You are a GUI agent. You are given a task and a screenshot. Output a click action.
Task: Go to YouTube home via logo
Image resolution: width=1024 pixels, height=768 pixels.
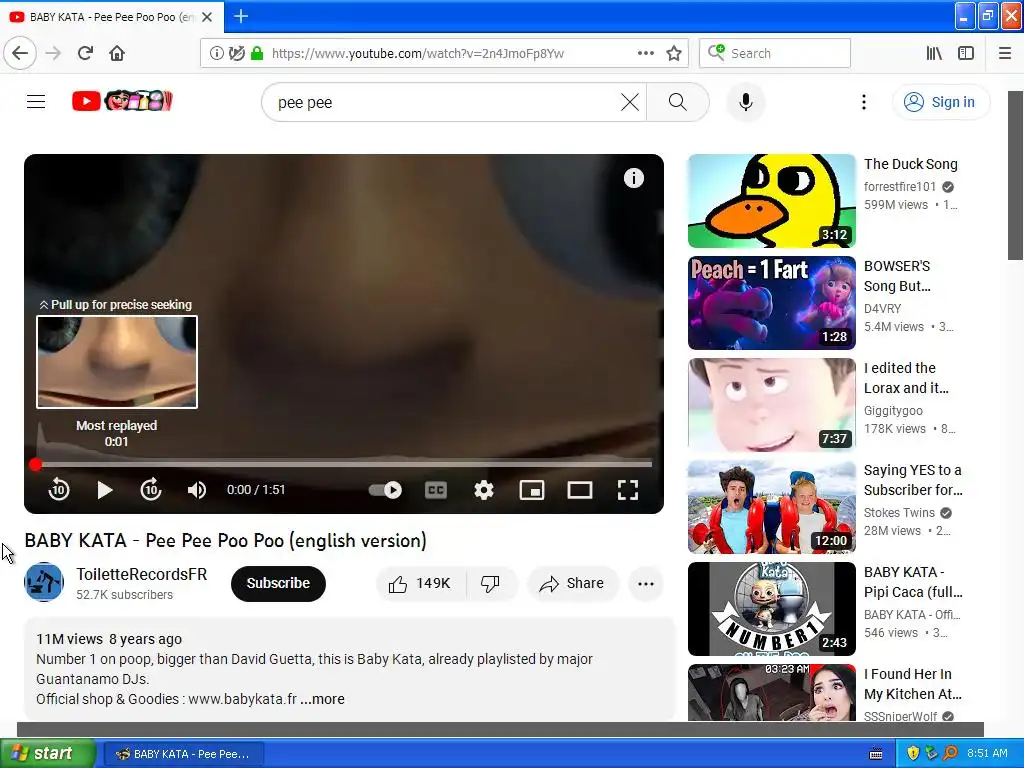click(122, 101)
